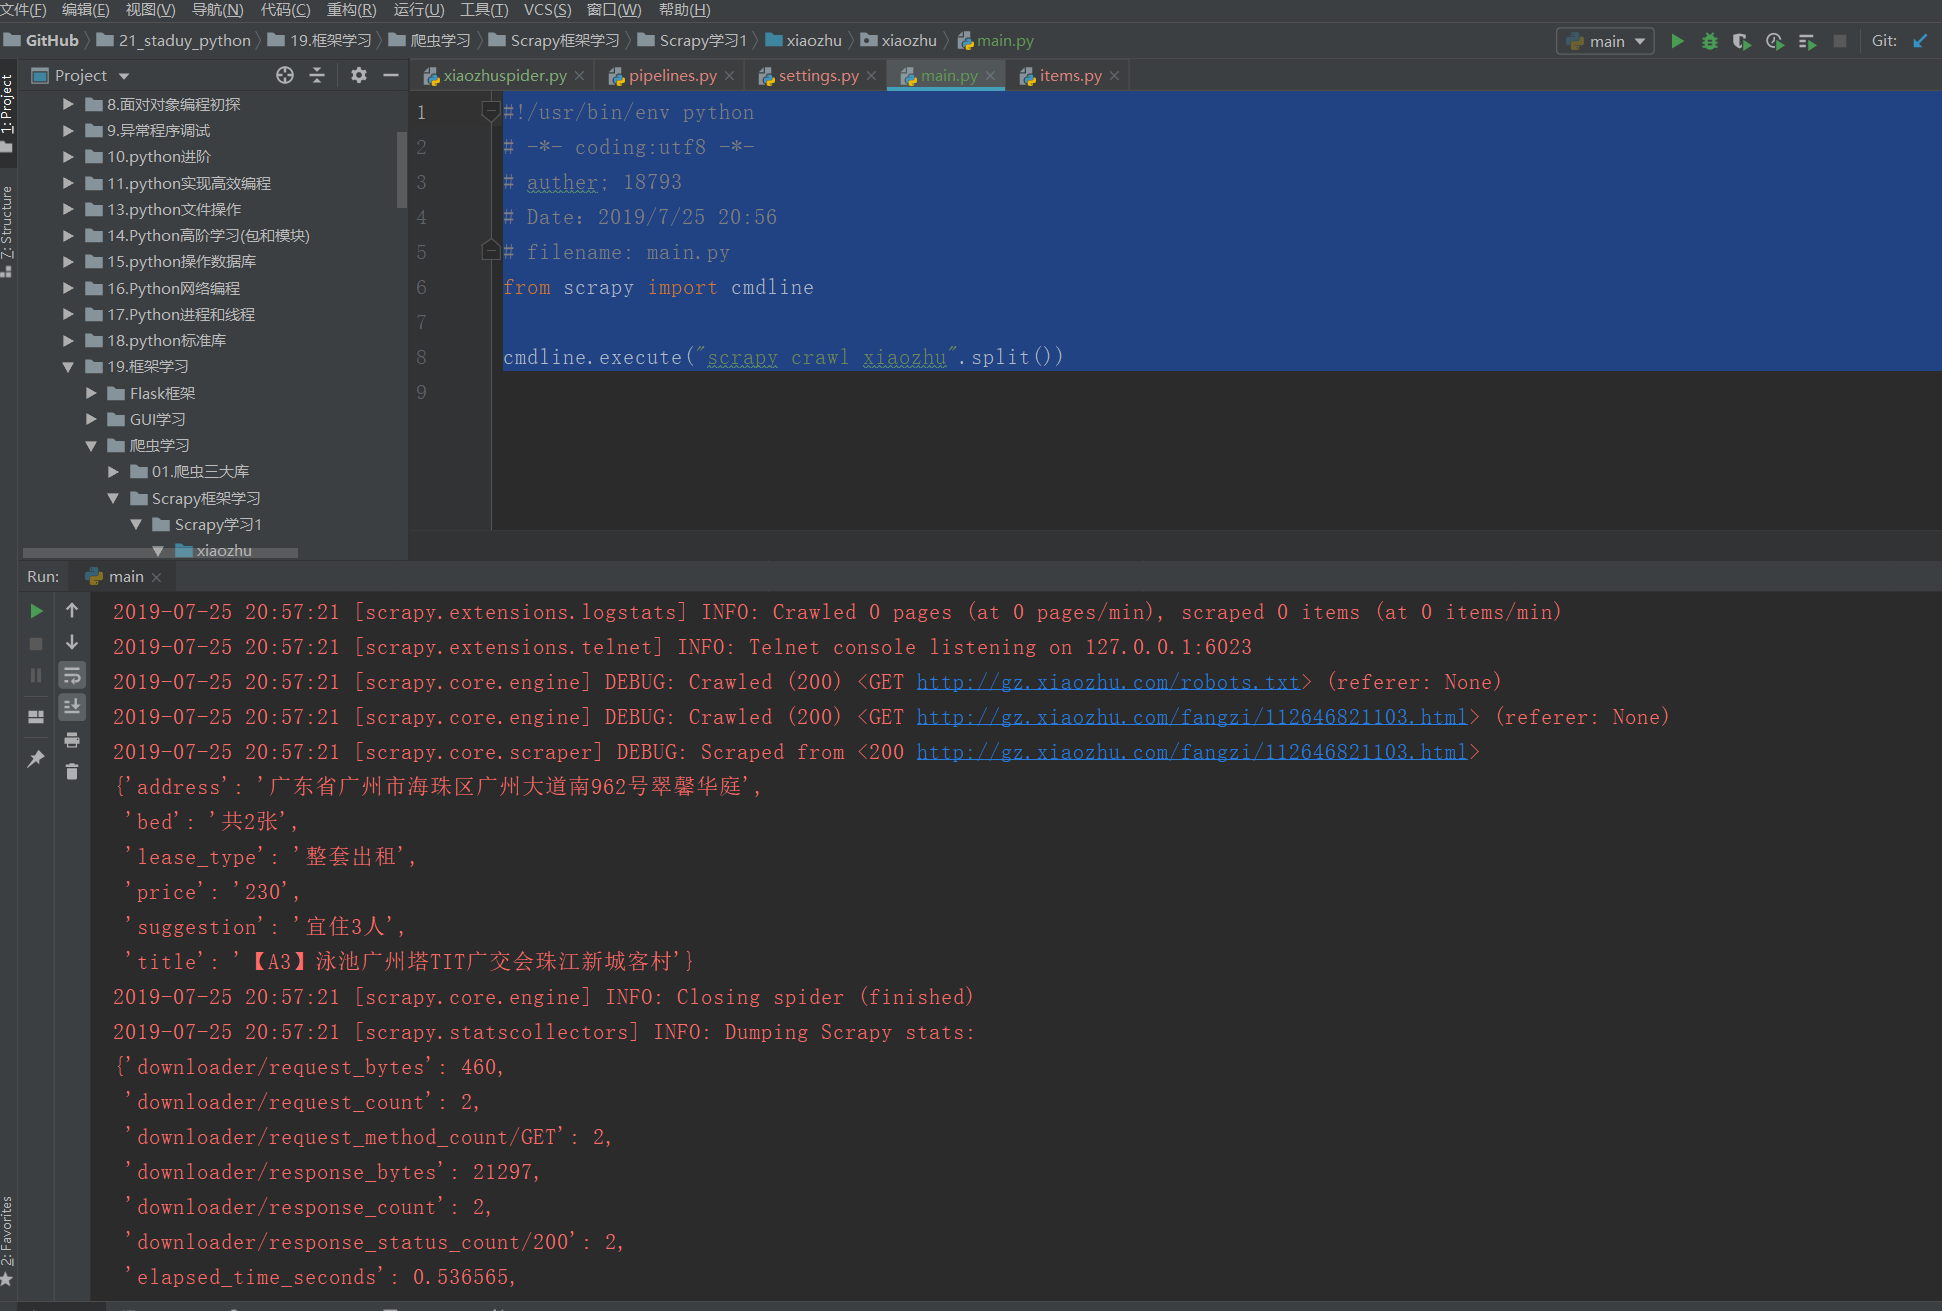
Task: Switch to the xiaozhuspider.py tab
Action: (505, 76)
